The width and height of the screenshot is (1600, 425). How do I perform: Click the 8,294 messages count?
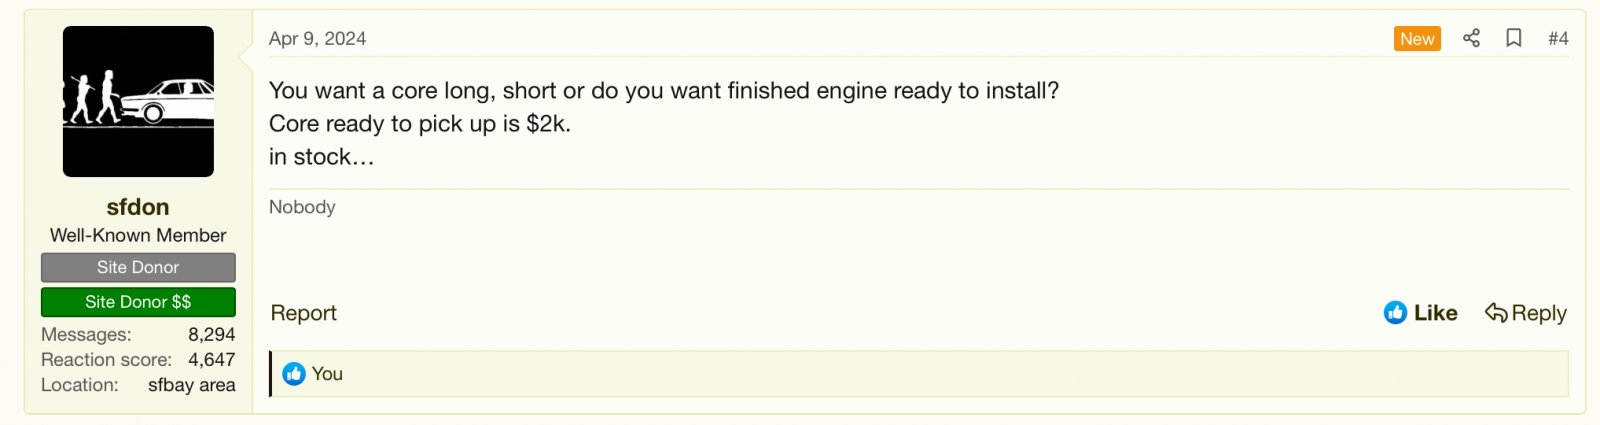coord(211,335)
